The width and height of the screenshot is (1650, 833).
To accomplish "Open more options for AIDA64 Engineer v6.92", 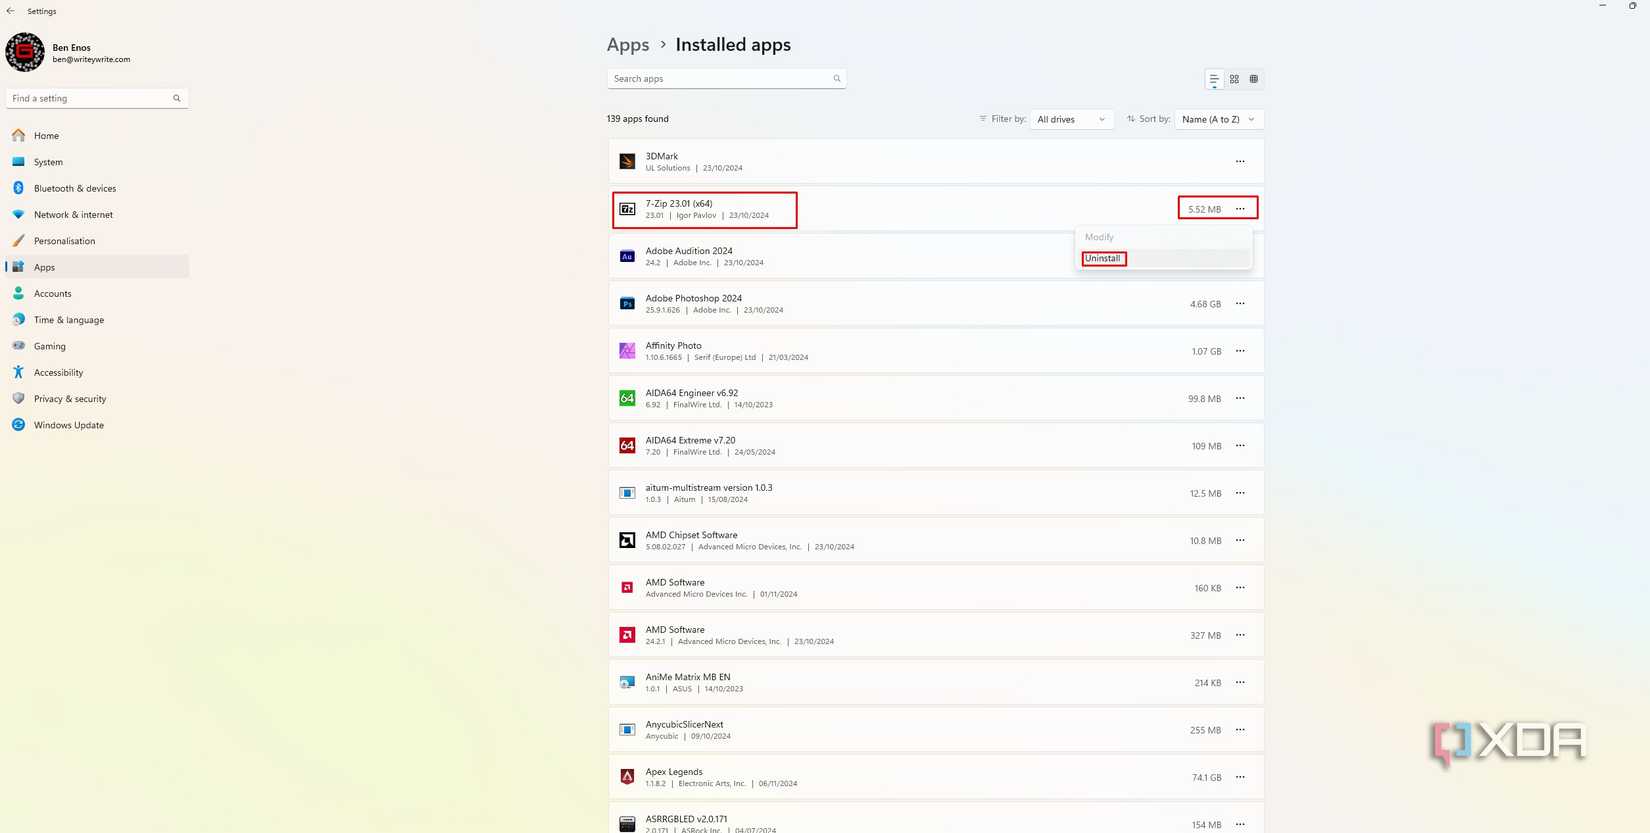I will [x=1240, y=398].
